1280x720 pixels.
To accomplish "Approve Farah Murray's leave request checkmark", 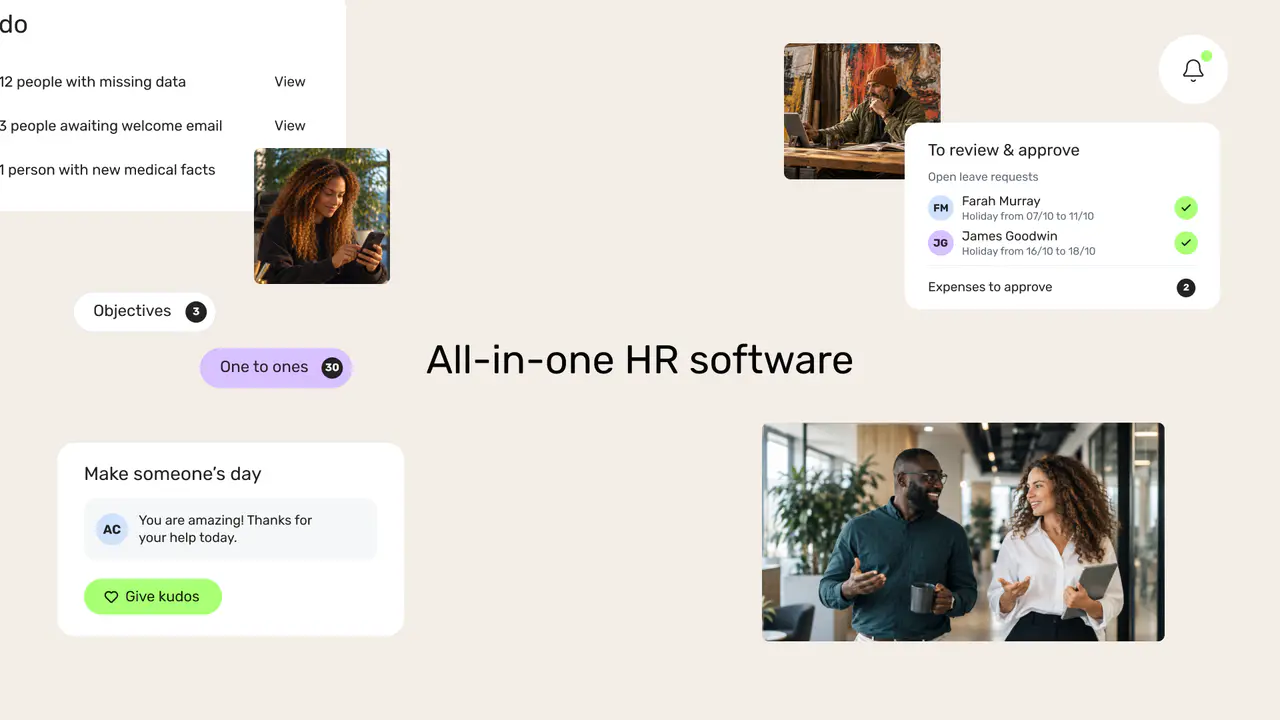I will [1186, 208].
